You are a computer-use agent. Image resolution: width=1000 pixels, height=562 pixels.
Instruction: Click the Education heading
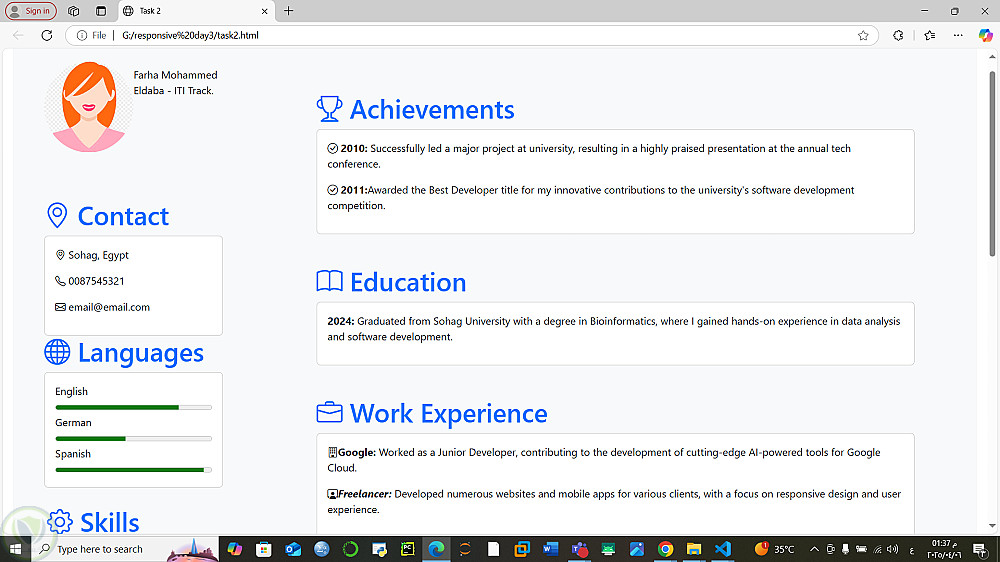(x=408, y=283)
